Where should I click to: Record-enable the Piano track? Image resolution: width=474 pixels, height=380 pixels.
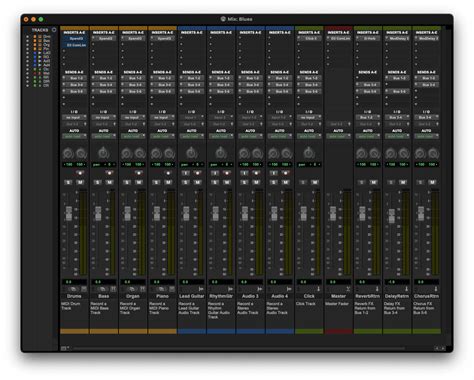click(168, 173)
